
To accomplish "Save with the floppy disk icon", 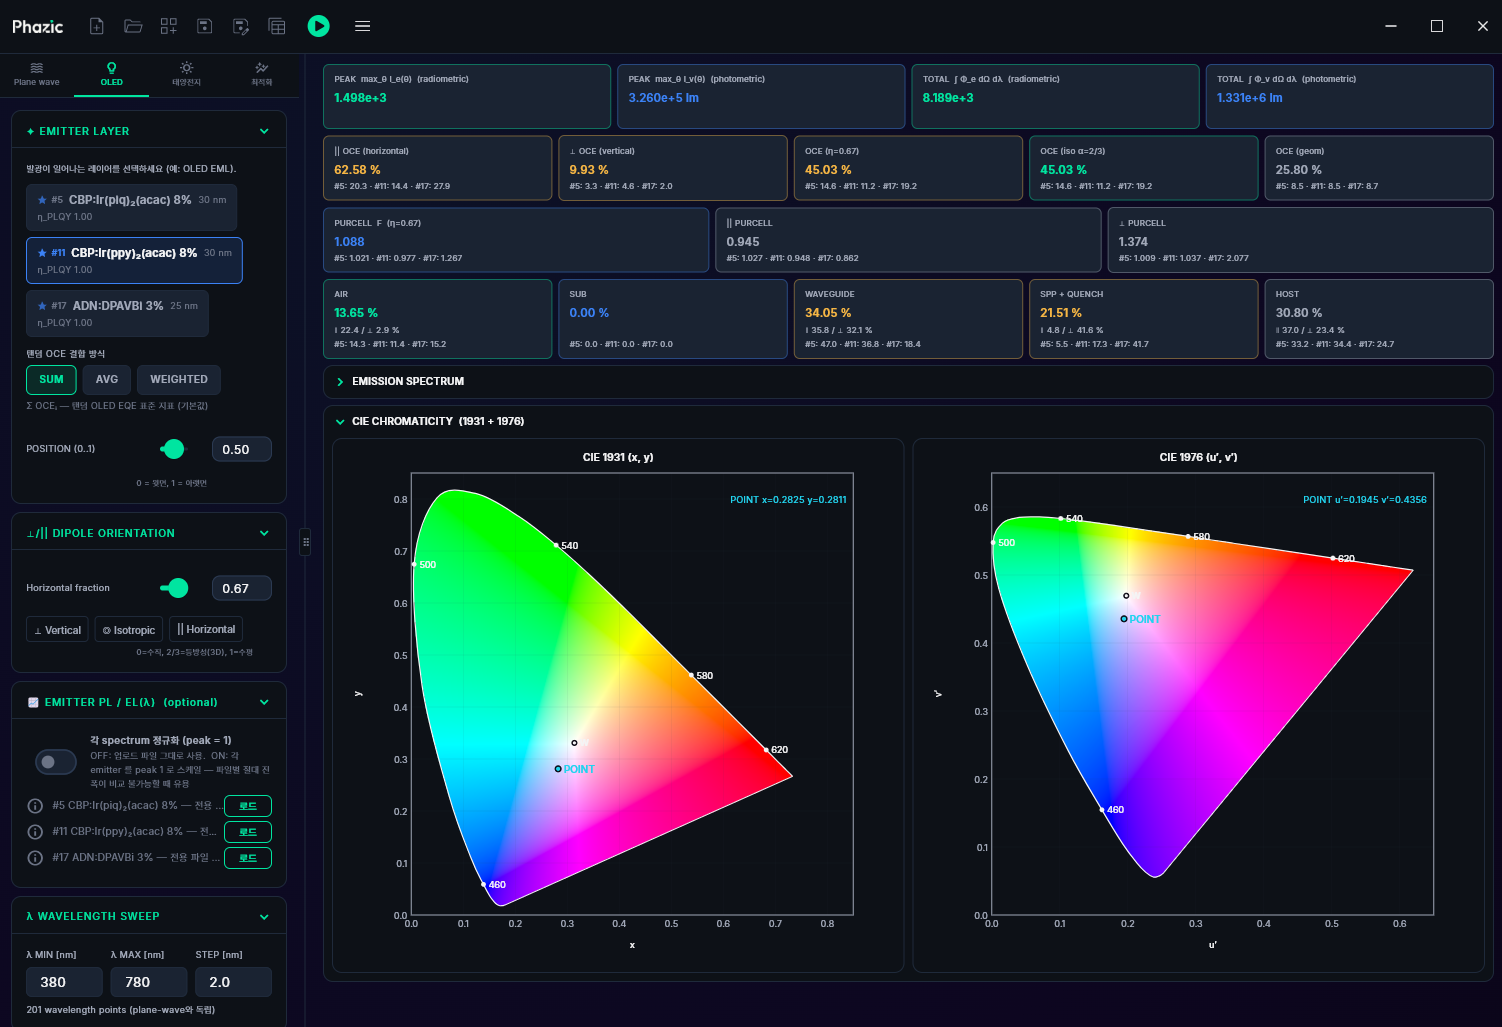I will point(205,26).
